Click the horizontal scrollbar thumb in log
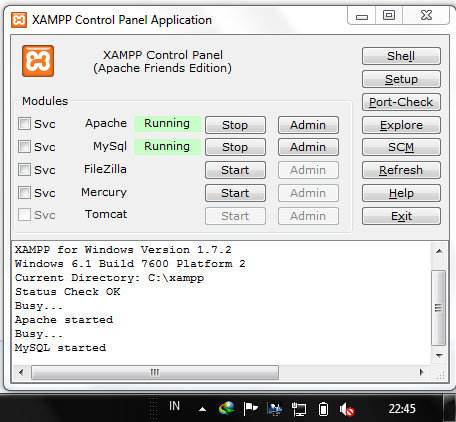 [155, 372]
